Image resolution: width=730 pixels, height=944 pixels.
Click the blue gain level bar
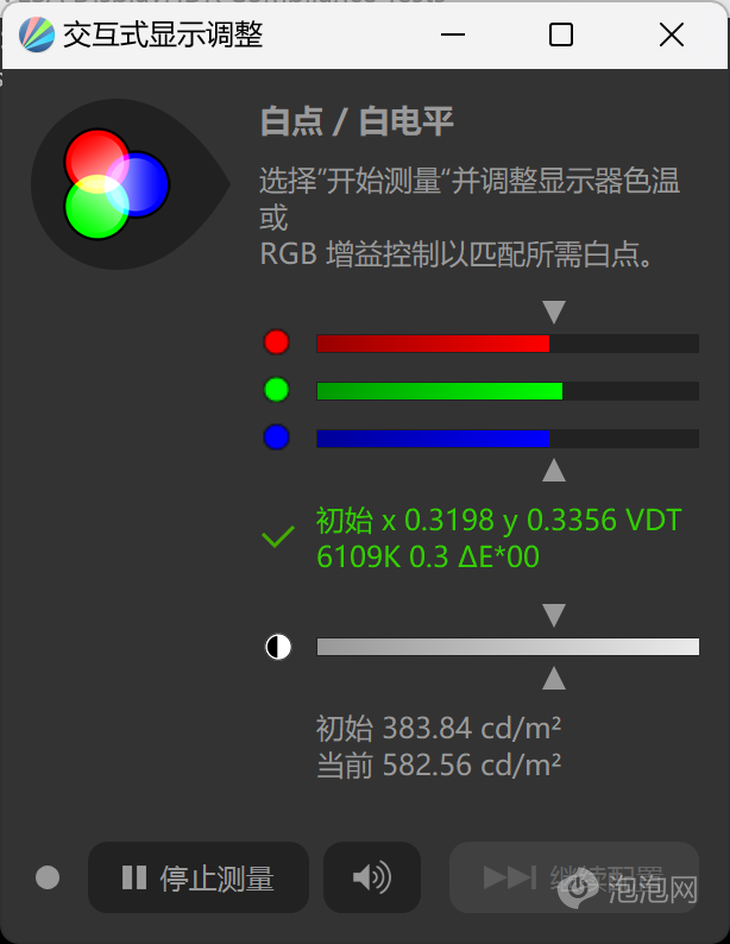[x=507, y=438]
